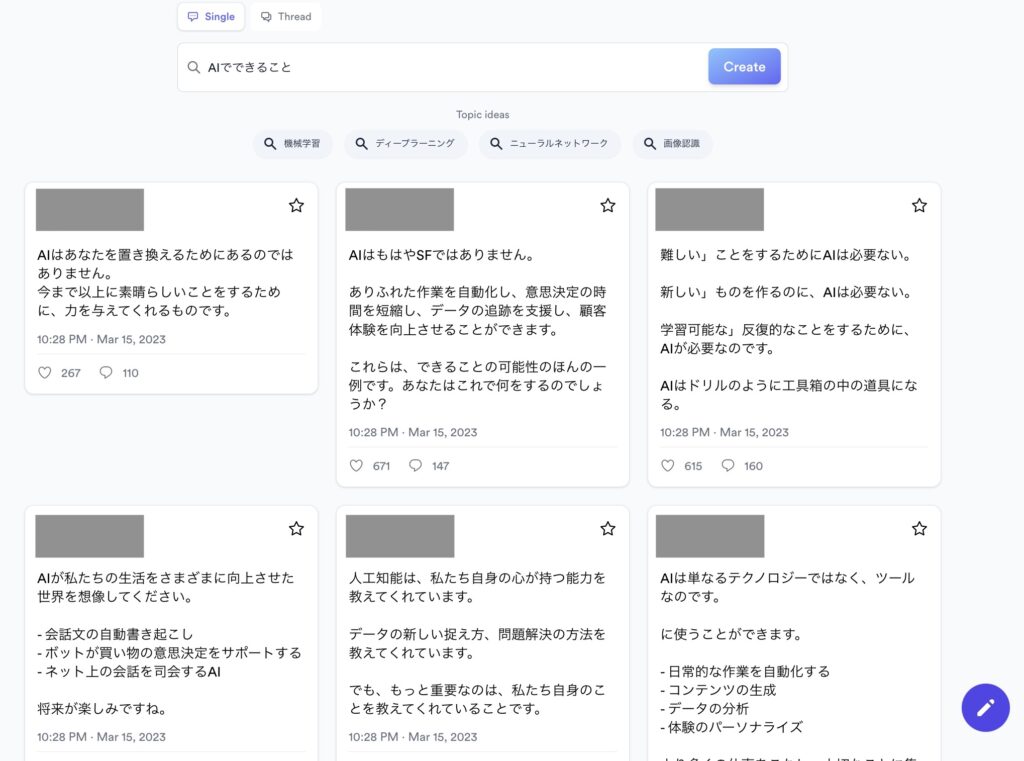Select the 機械学習 topic idea
This screenshot has width=1024, height=761.
[x=292, y=144]
